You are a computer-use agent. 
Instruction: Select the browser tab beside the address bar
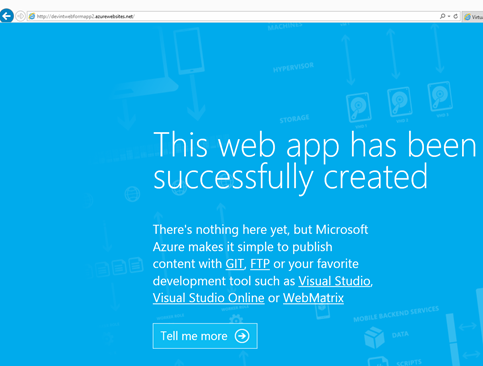tap(473, 16)
